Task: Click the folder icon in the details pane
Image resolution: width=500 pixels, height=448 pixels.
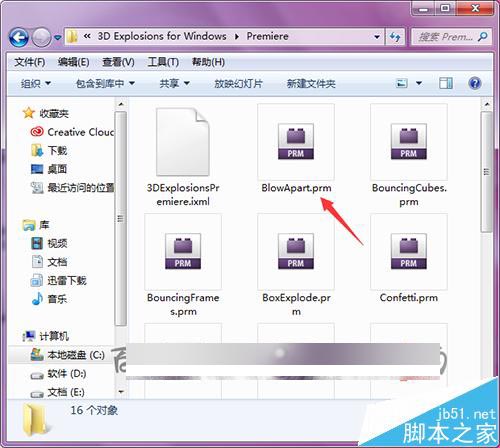Action: tap(36, 420)
